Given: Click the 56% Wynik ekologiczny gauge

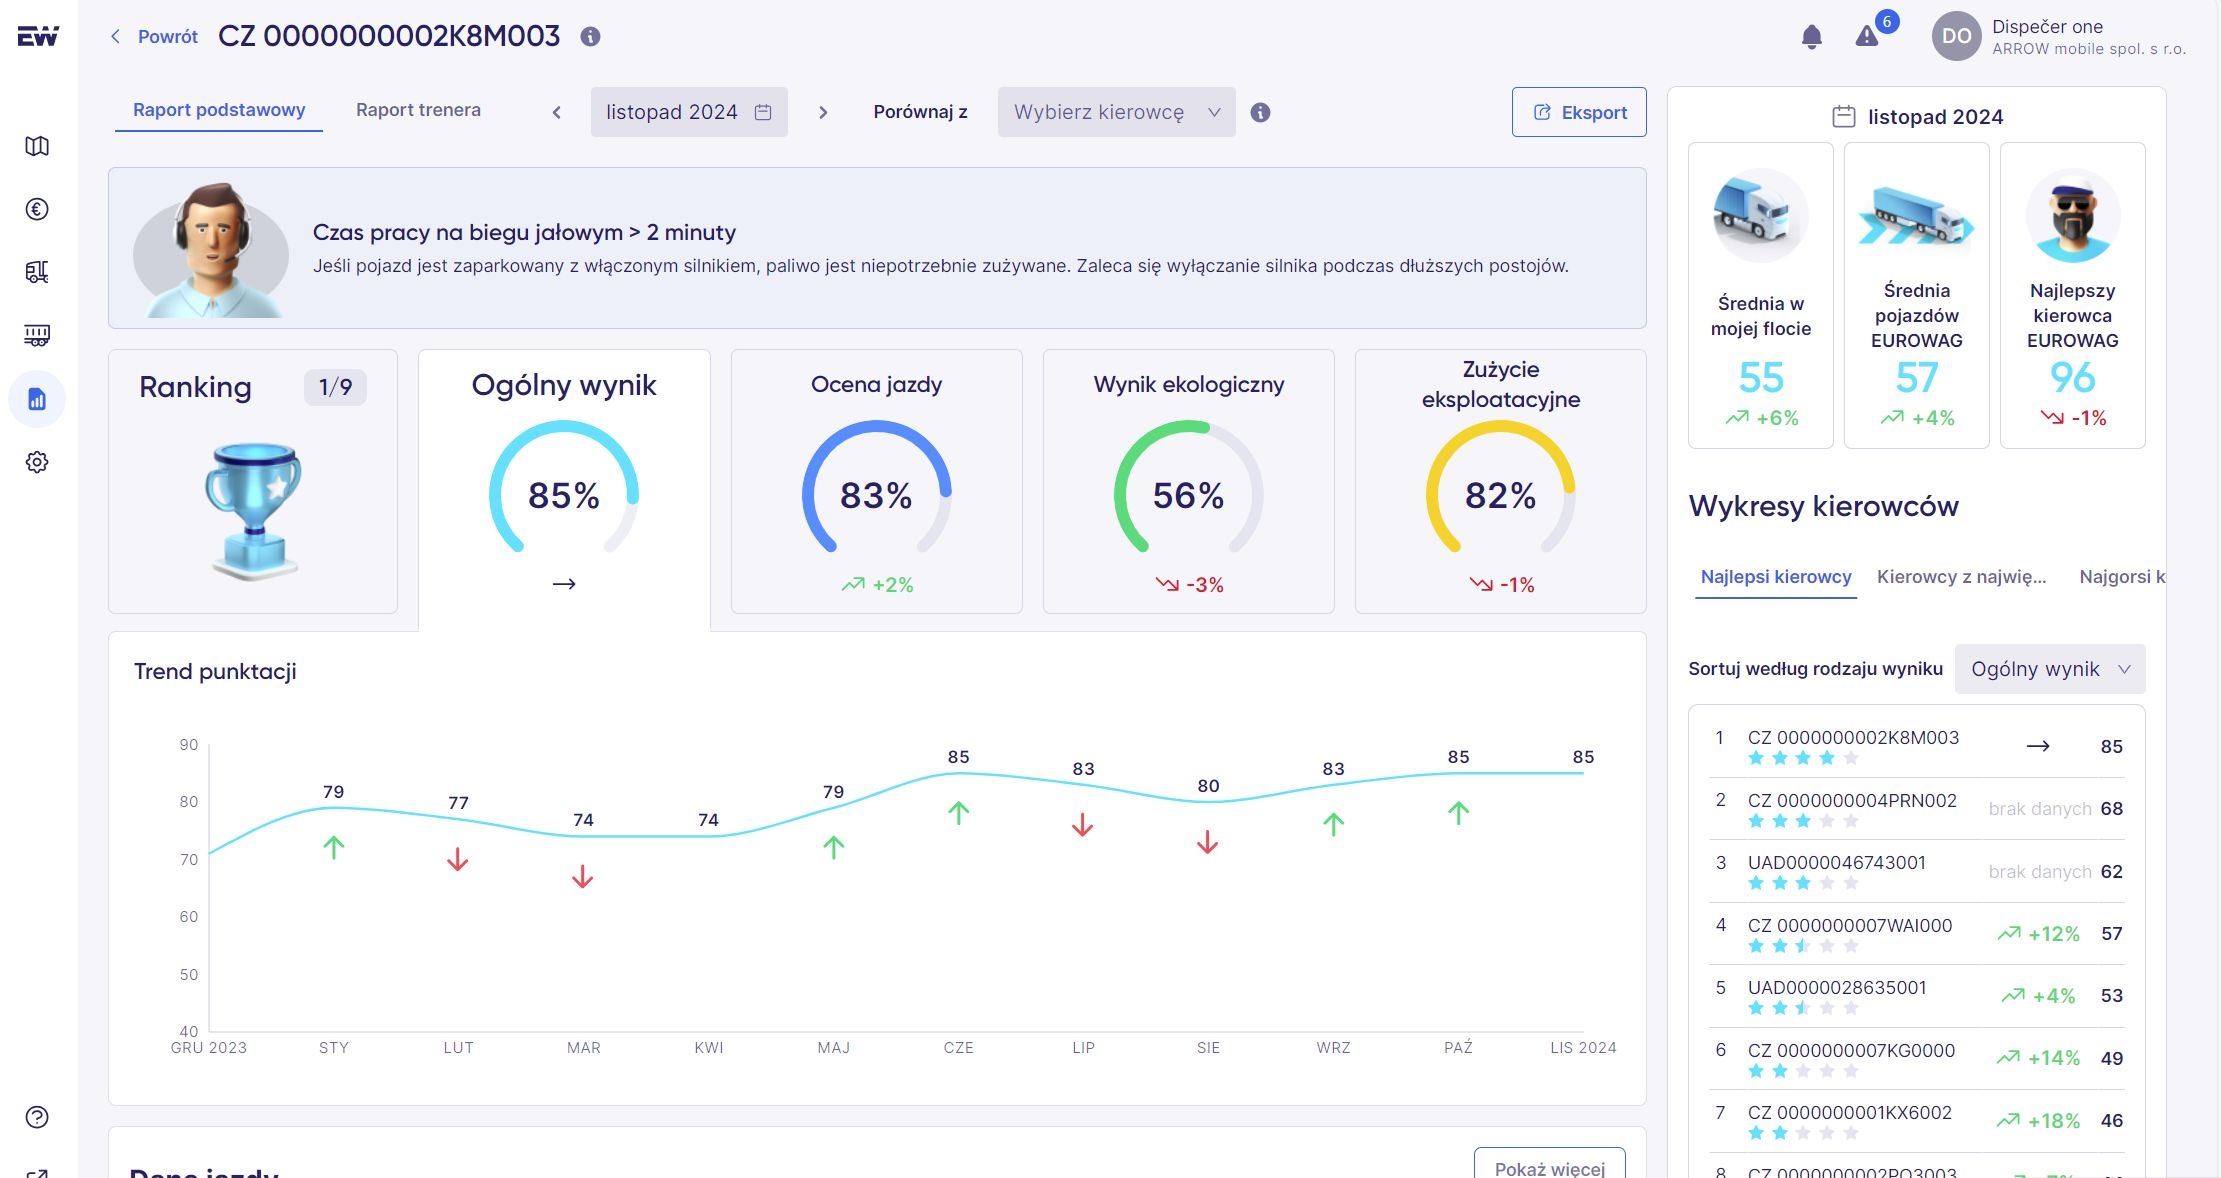Looking at the screenshot, I should click(1188, 487).
